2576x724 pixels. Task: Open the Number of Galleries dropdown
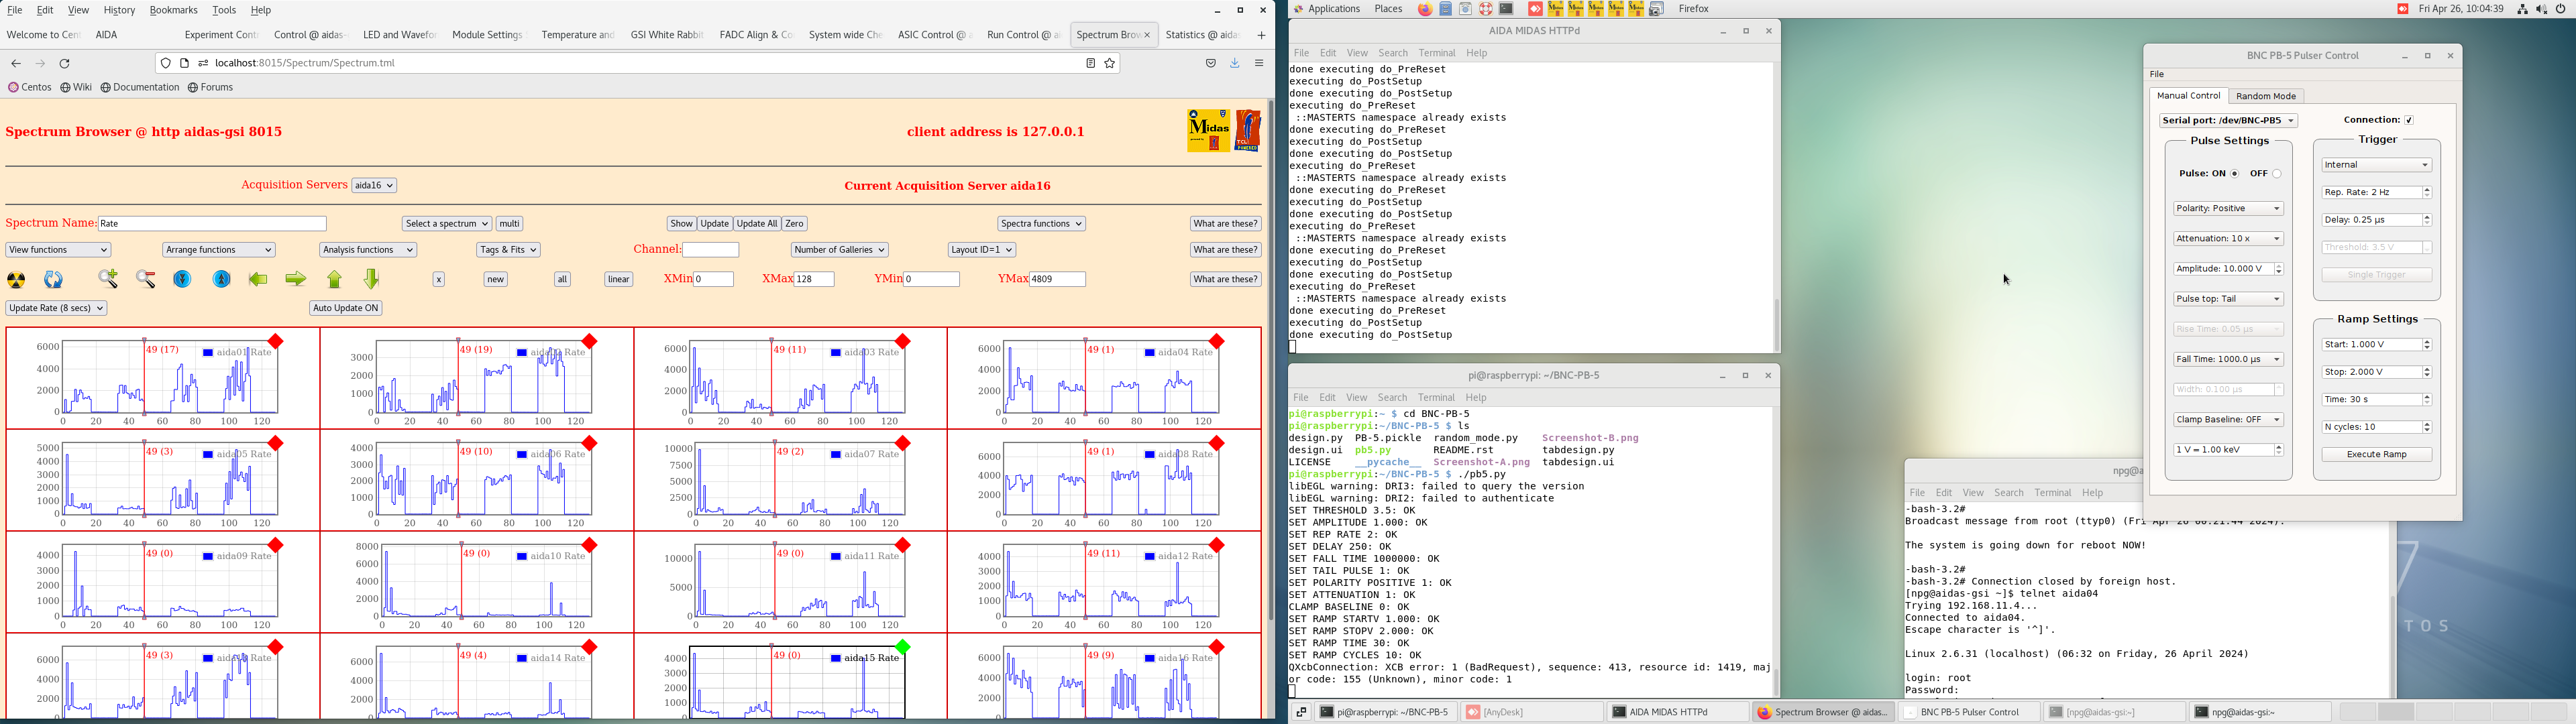click(839, 250)
